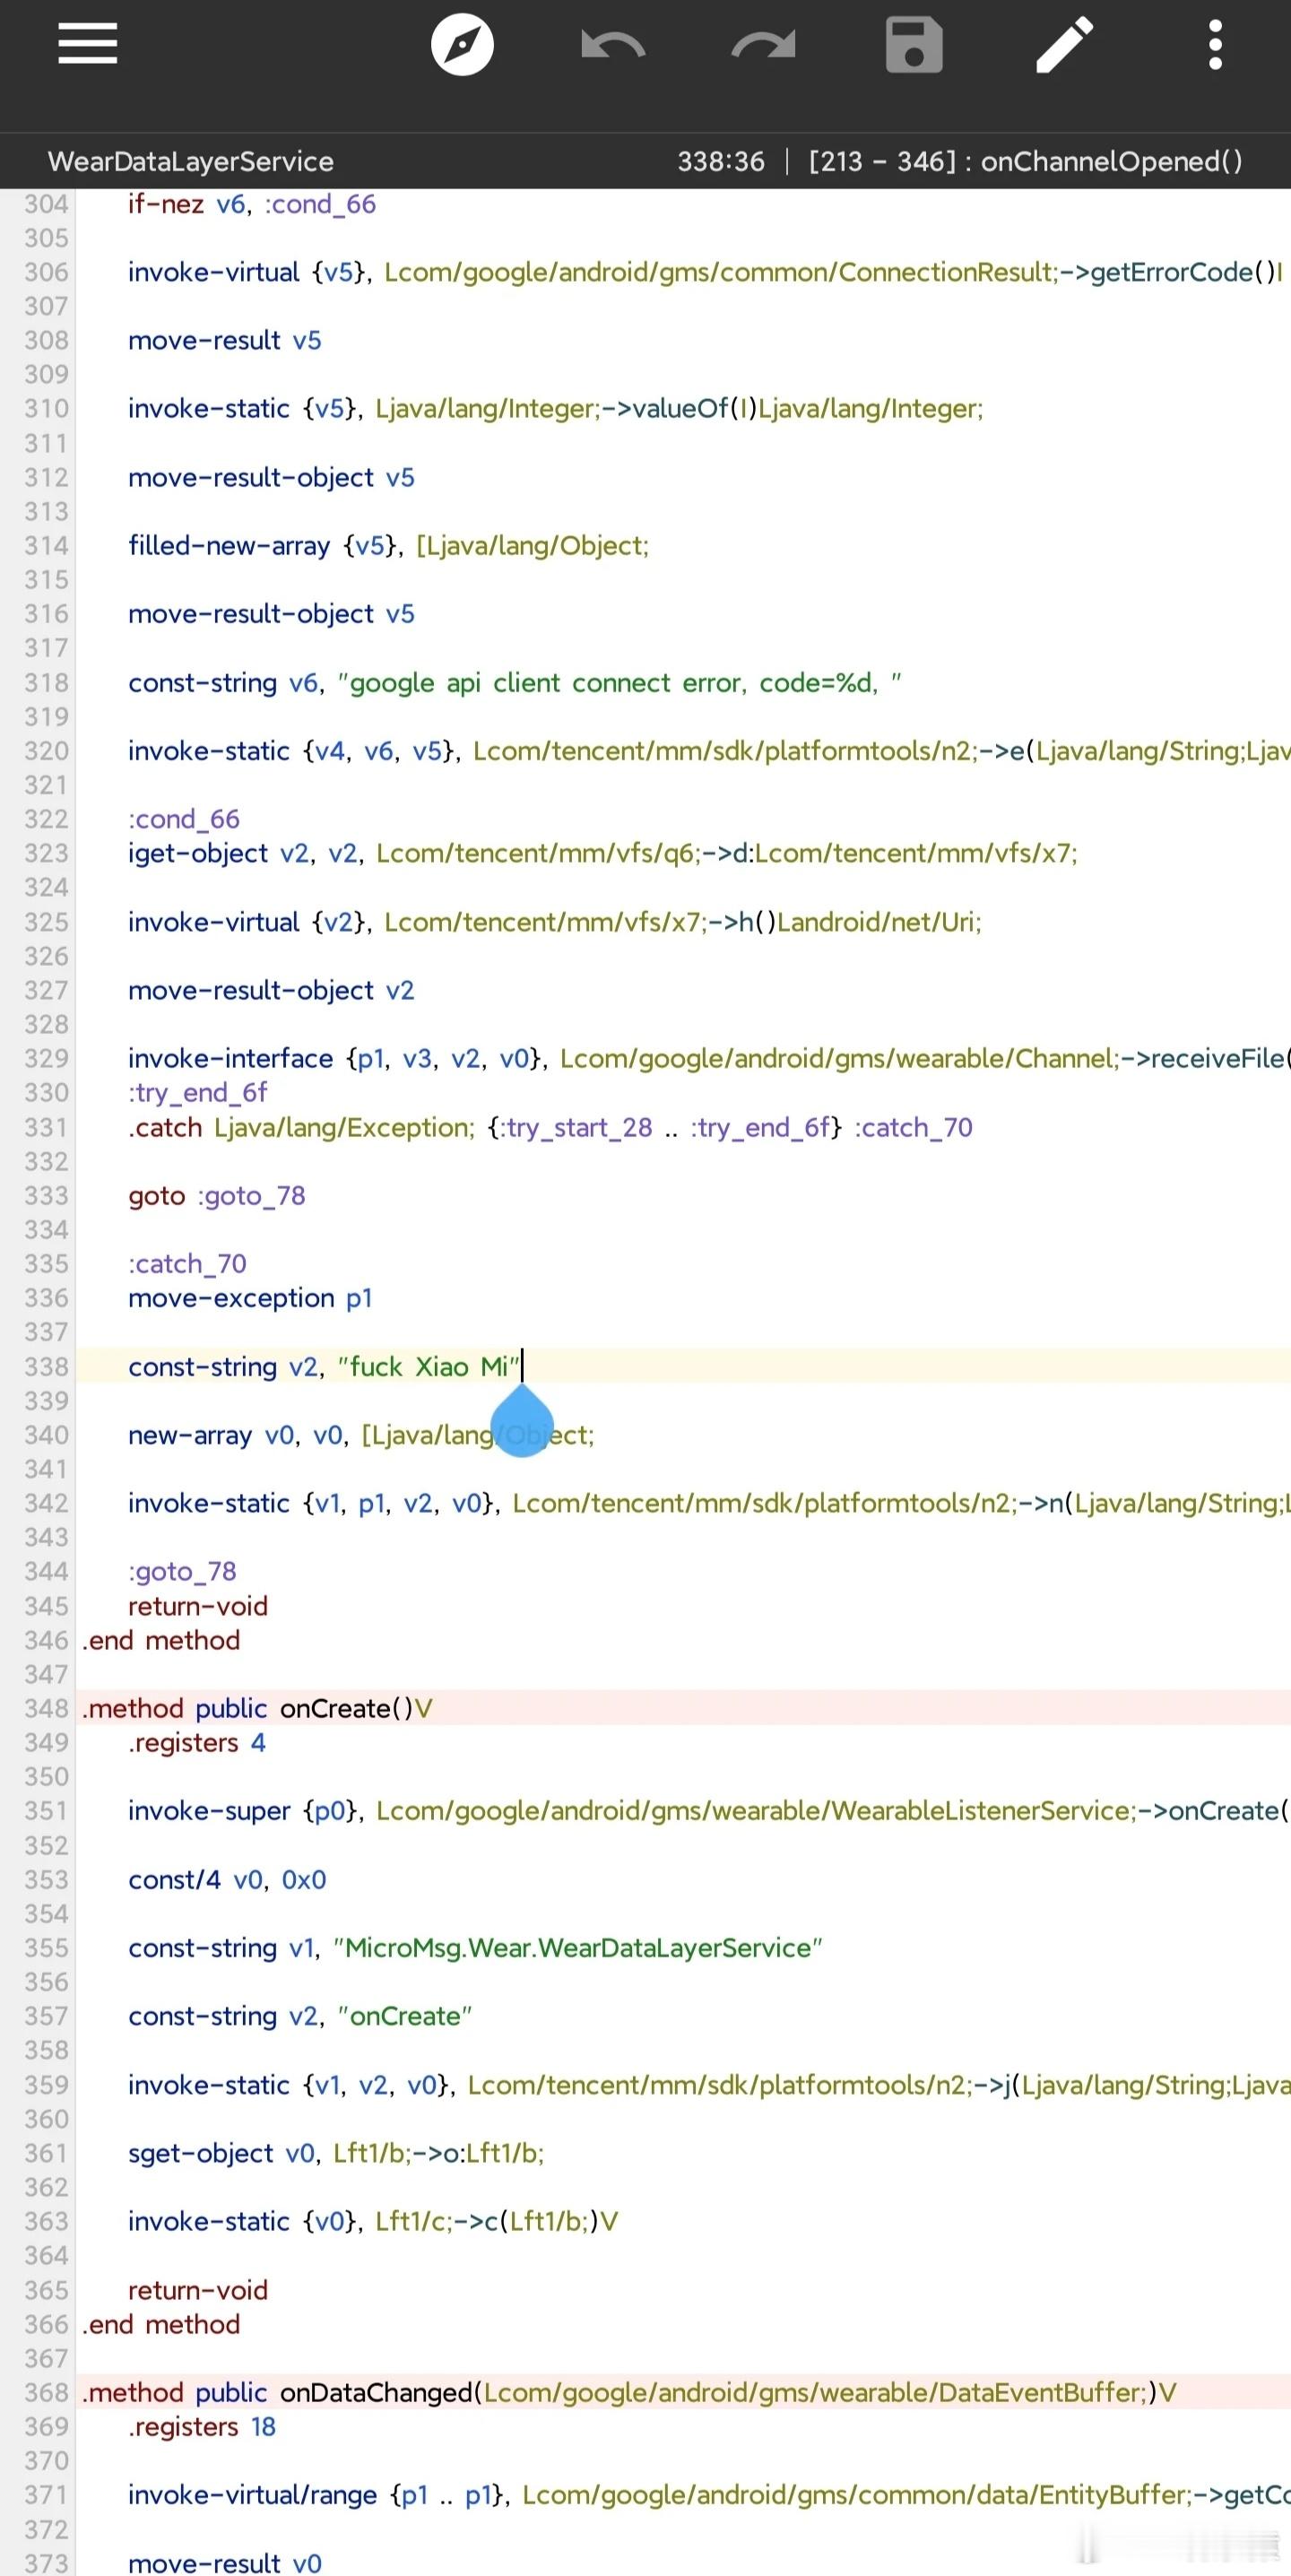The height and width of the screenshot is (2576, 1291).
Task: Place cursor on line 'if-nez v6, :cond_66'
Action: point(252,204)
